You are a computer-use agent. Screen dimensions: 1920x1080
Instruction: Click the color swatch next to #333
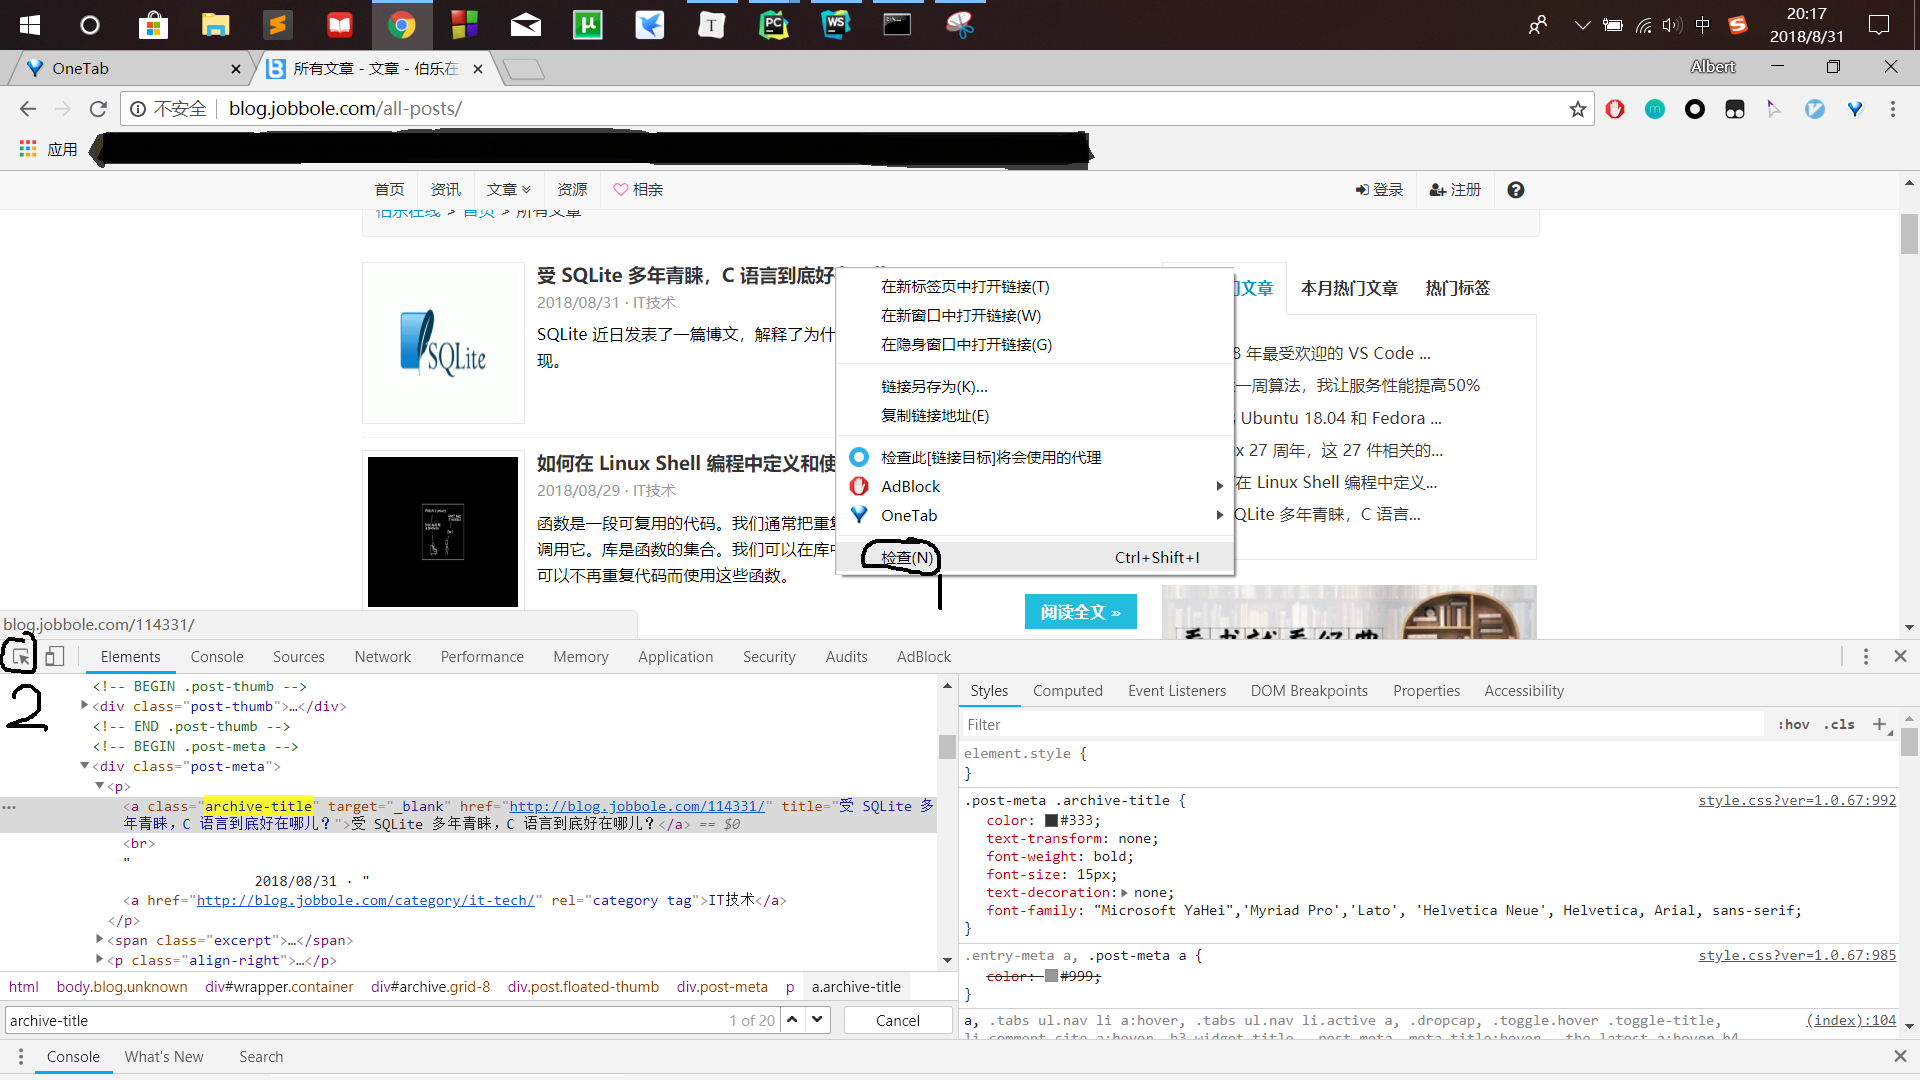(x=1051, y=820)
